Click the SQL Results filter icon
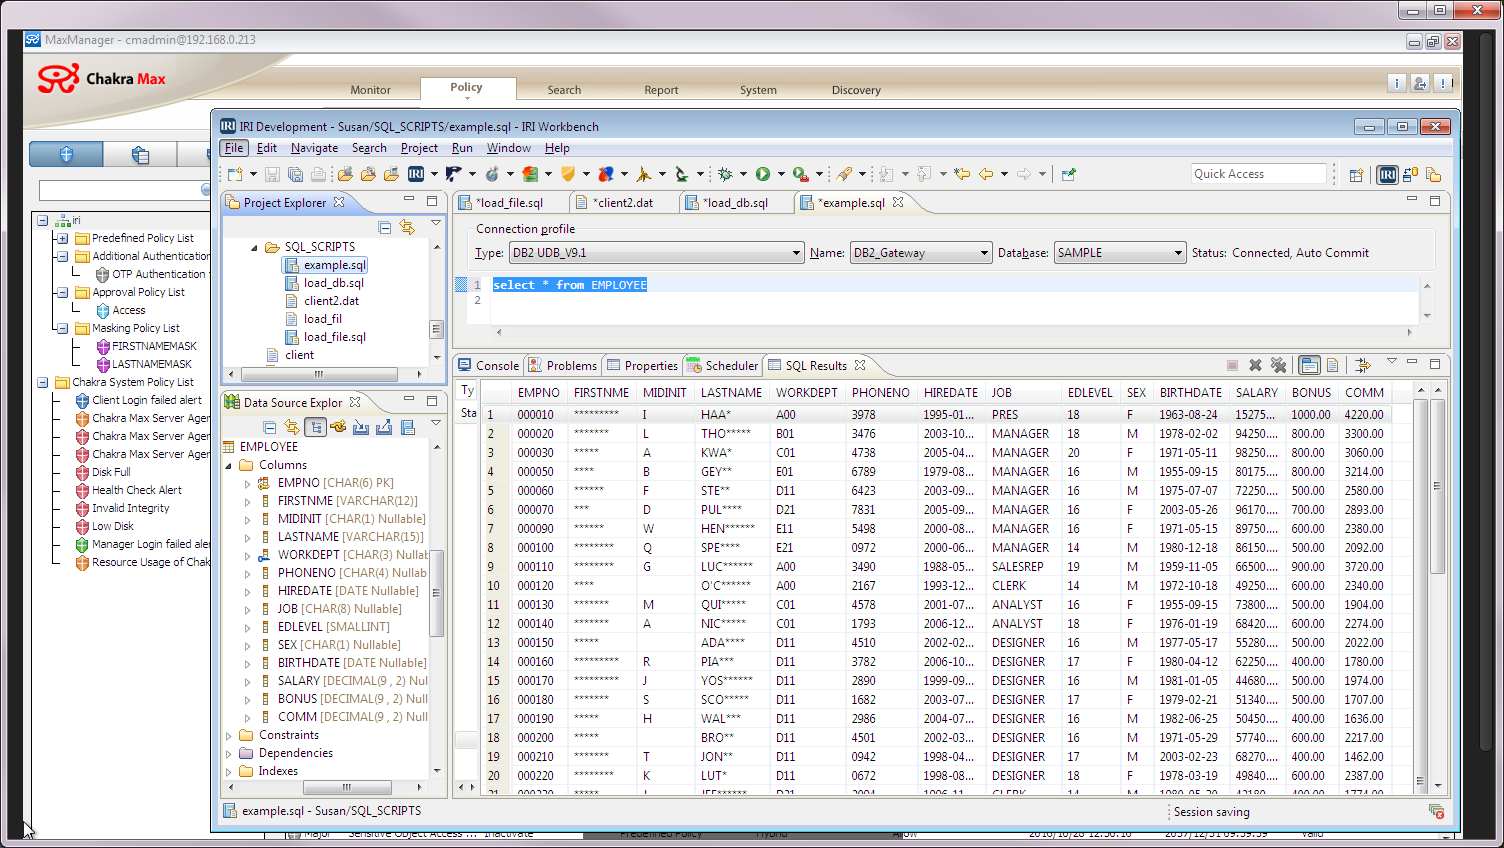Viewport: 1504px width, 848px height. [x=1362, y=366]
